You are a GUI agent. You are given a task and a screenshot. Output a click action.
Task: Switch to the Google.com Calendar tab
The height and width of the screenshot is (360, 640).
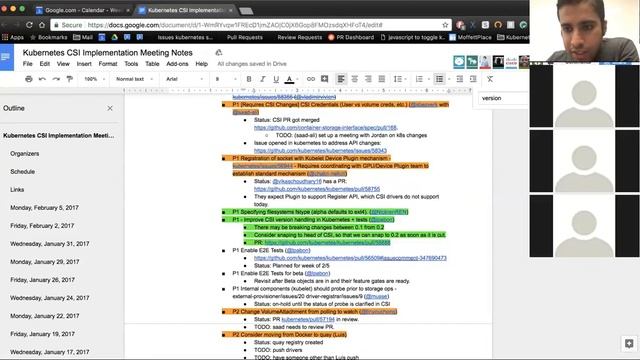click(x=83, y=10)
